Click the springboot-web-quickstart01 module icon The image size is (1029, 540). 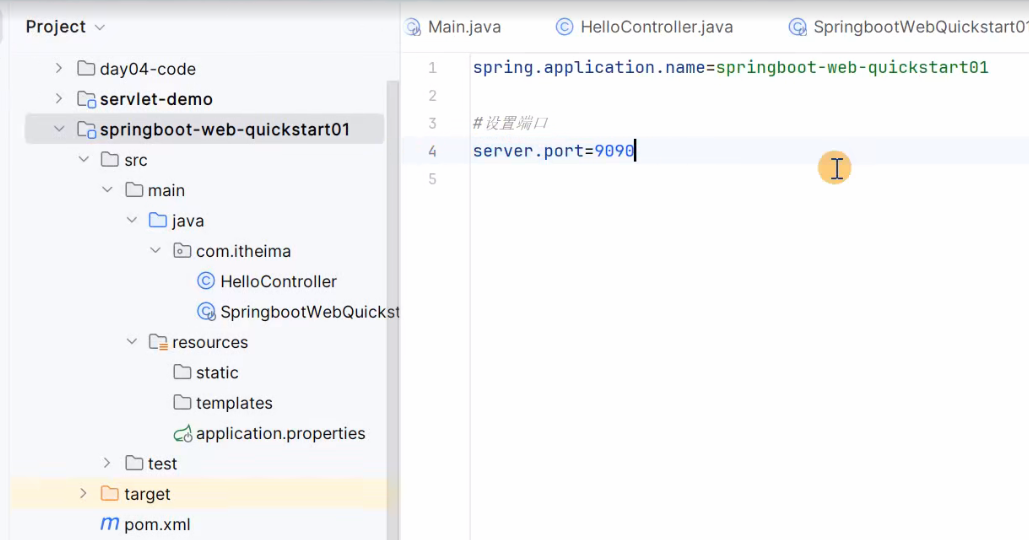(x=87, y=130)
